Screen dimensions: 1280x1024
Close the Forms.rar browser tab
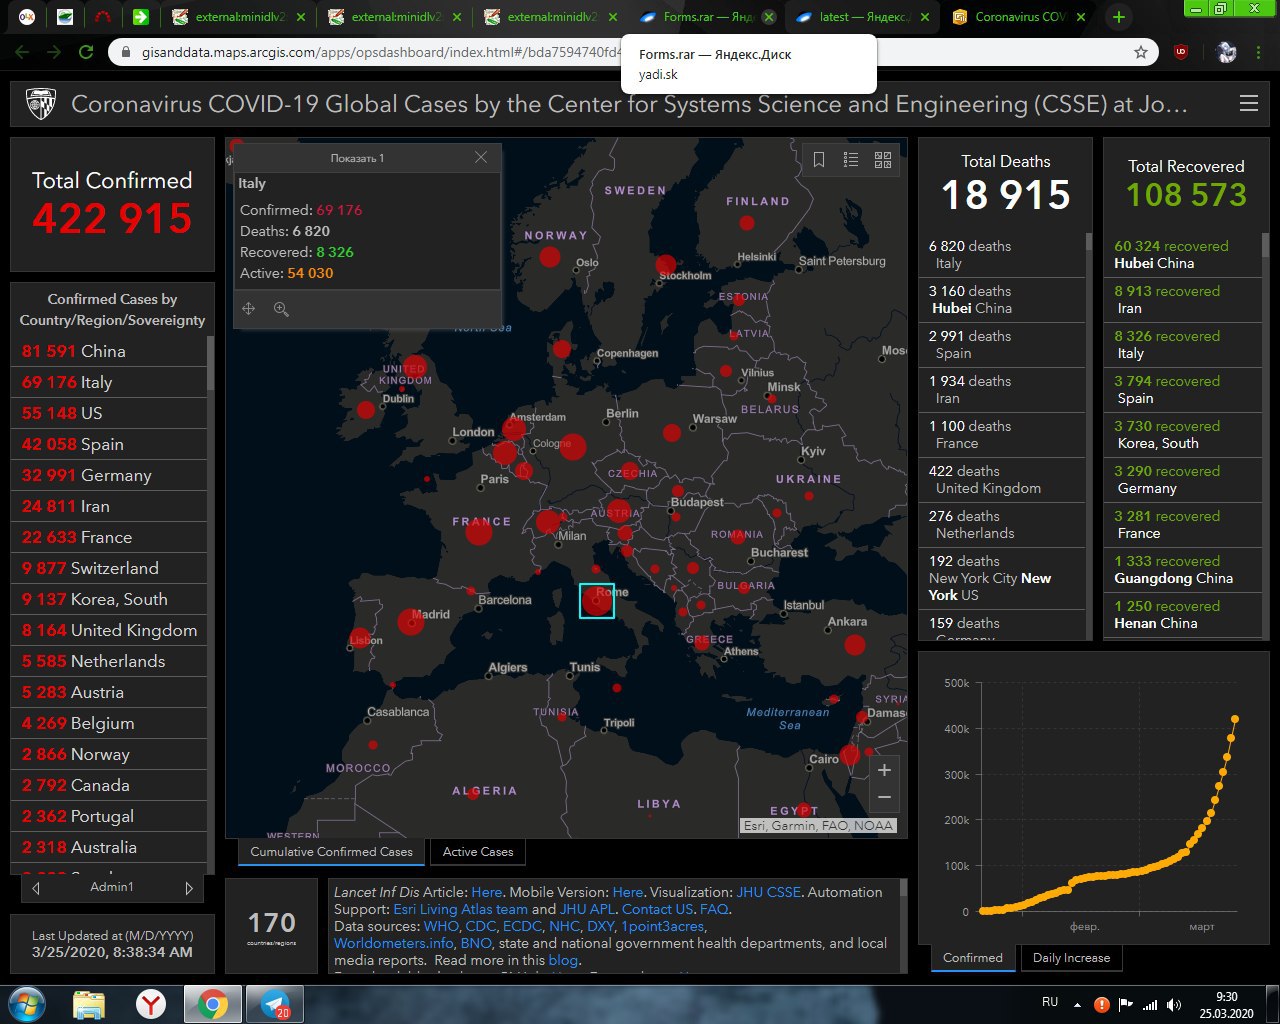tap(768, 17)
